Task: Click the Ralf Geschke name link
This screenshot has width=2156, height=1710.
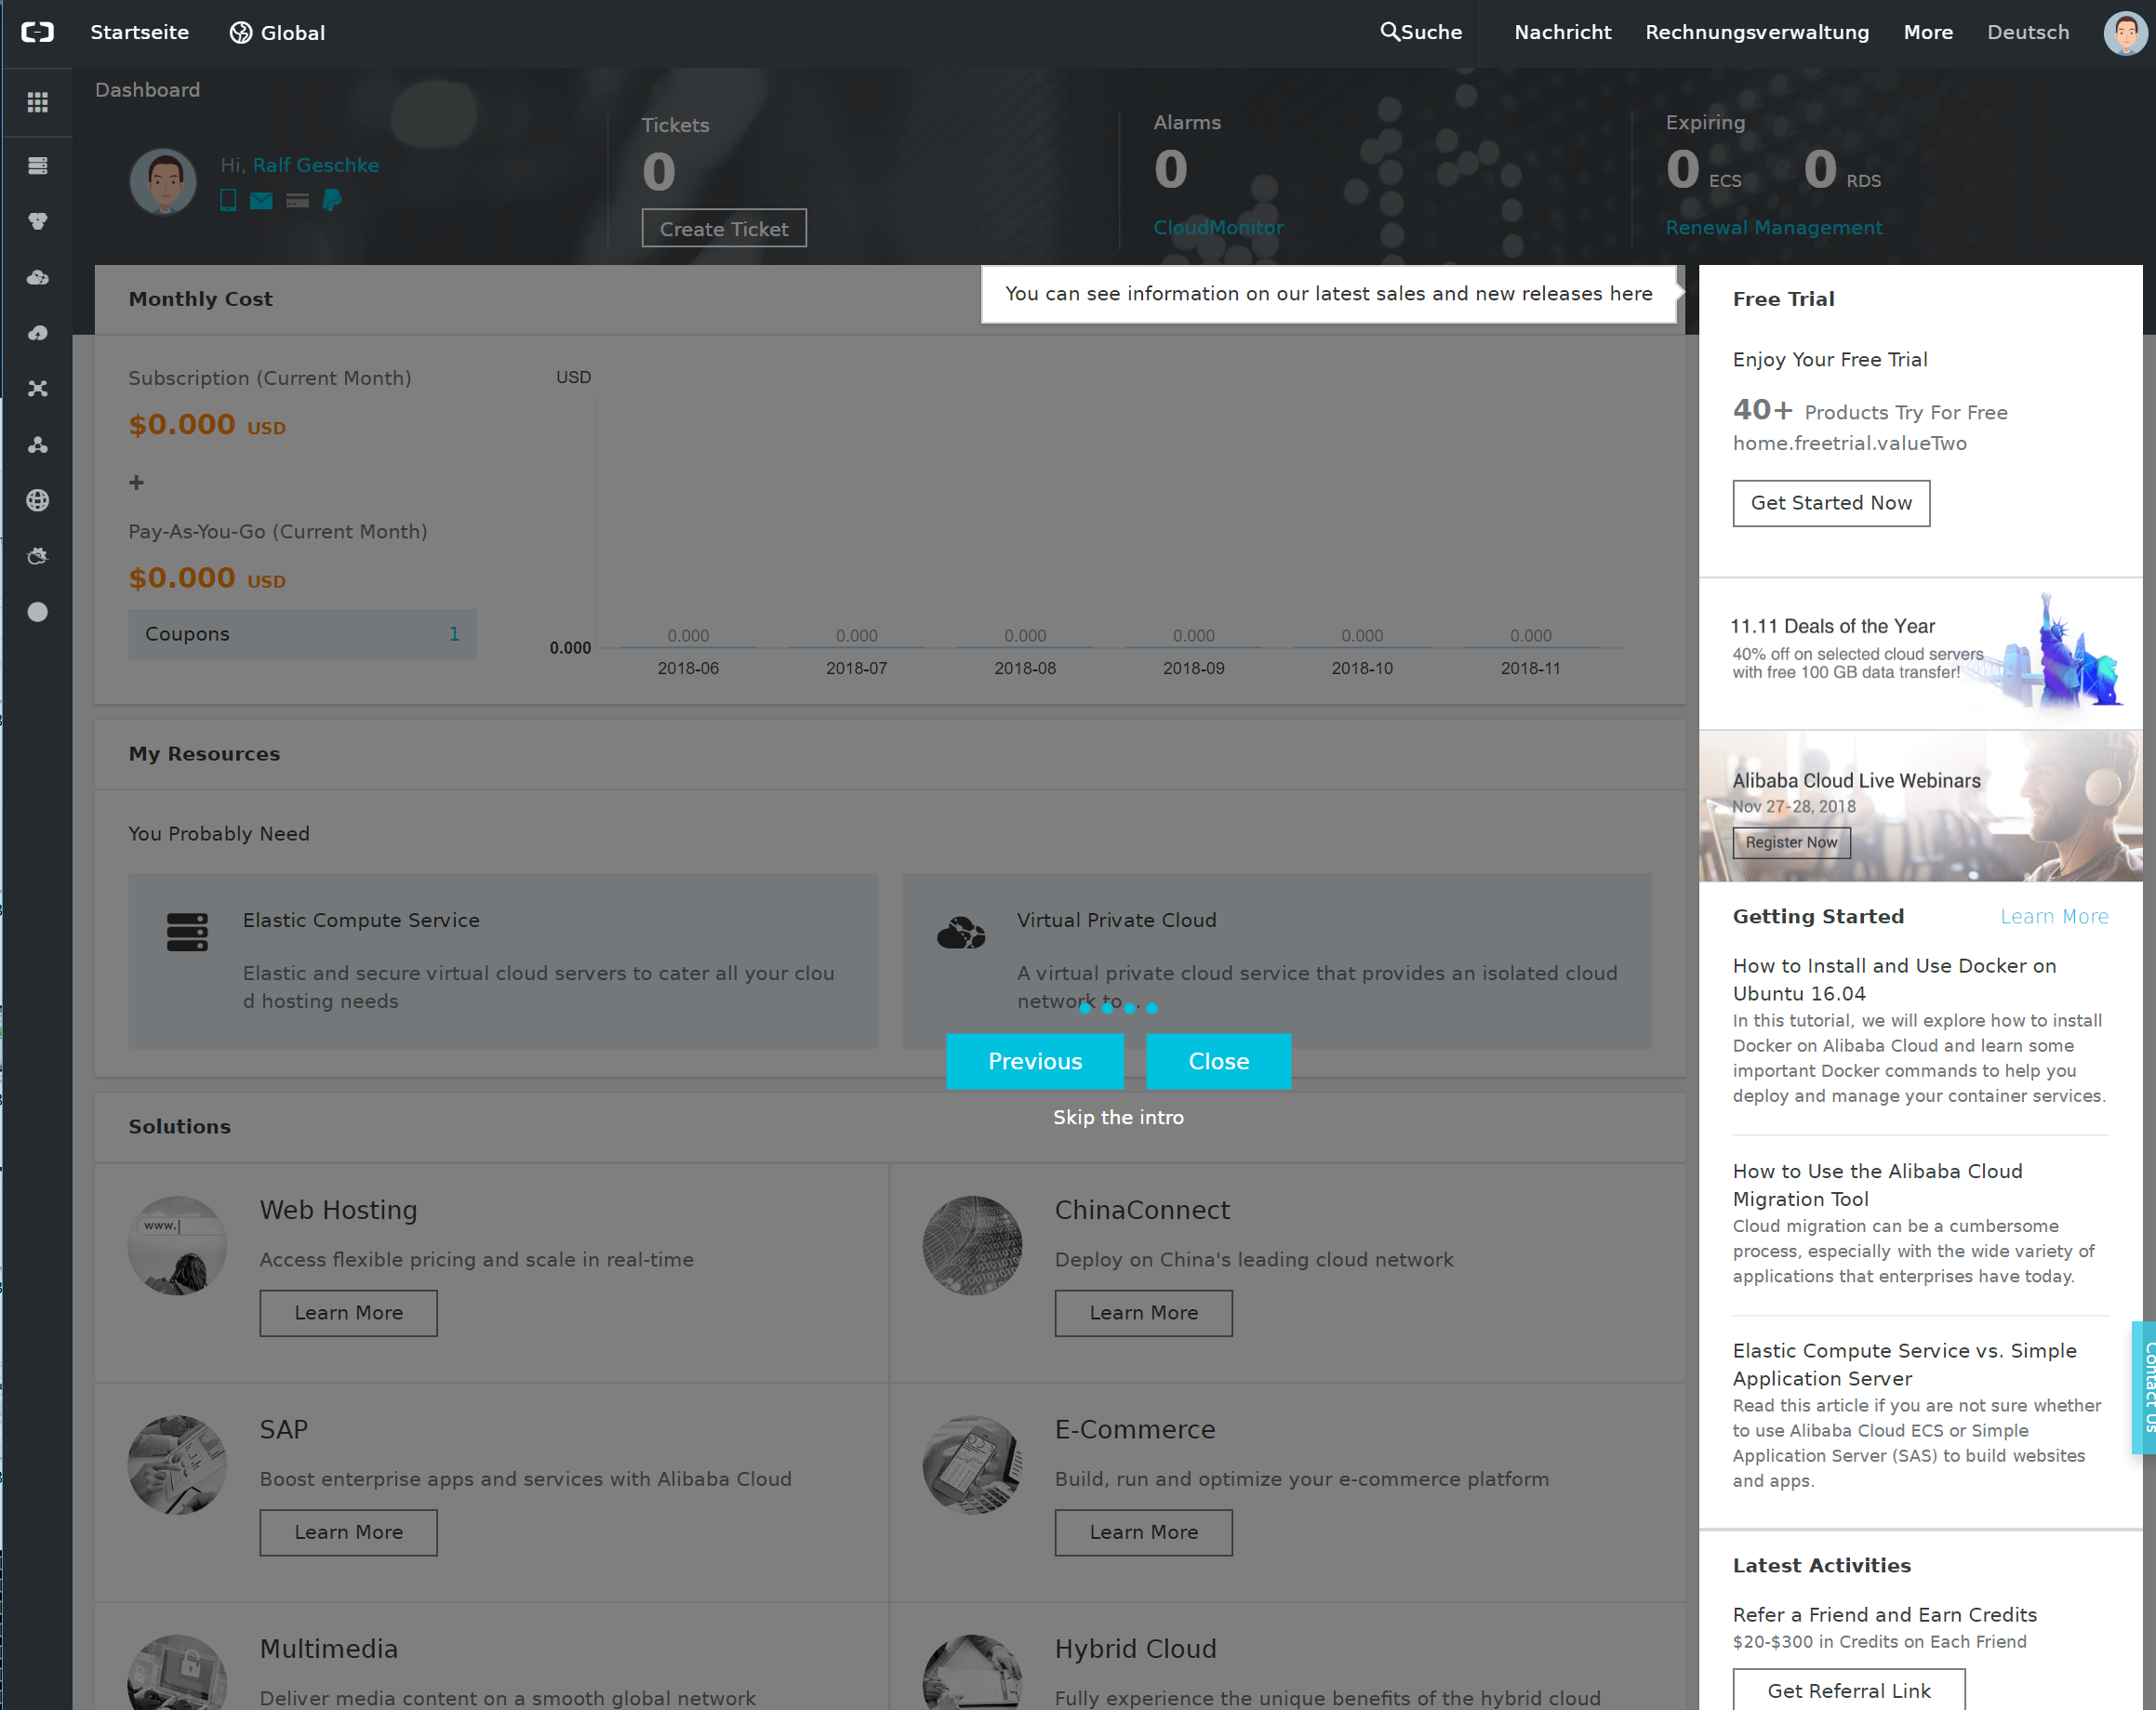Action: (315, 165)
